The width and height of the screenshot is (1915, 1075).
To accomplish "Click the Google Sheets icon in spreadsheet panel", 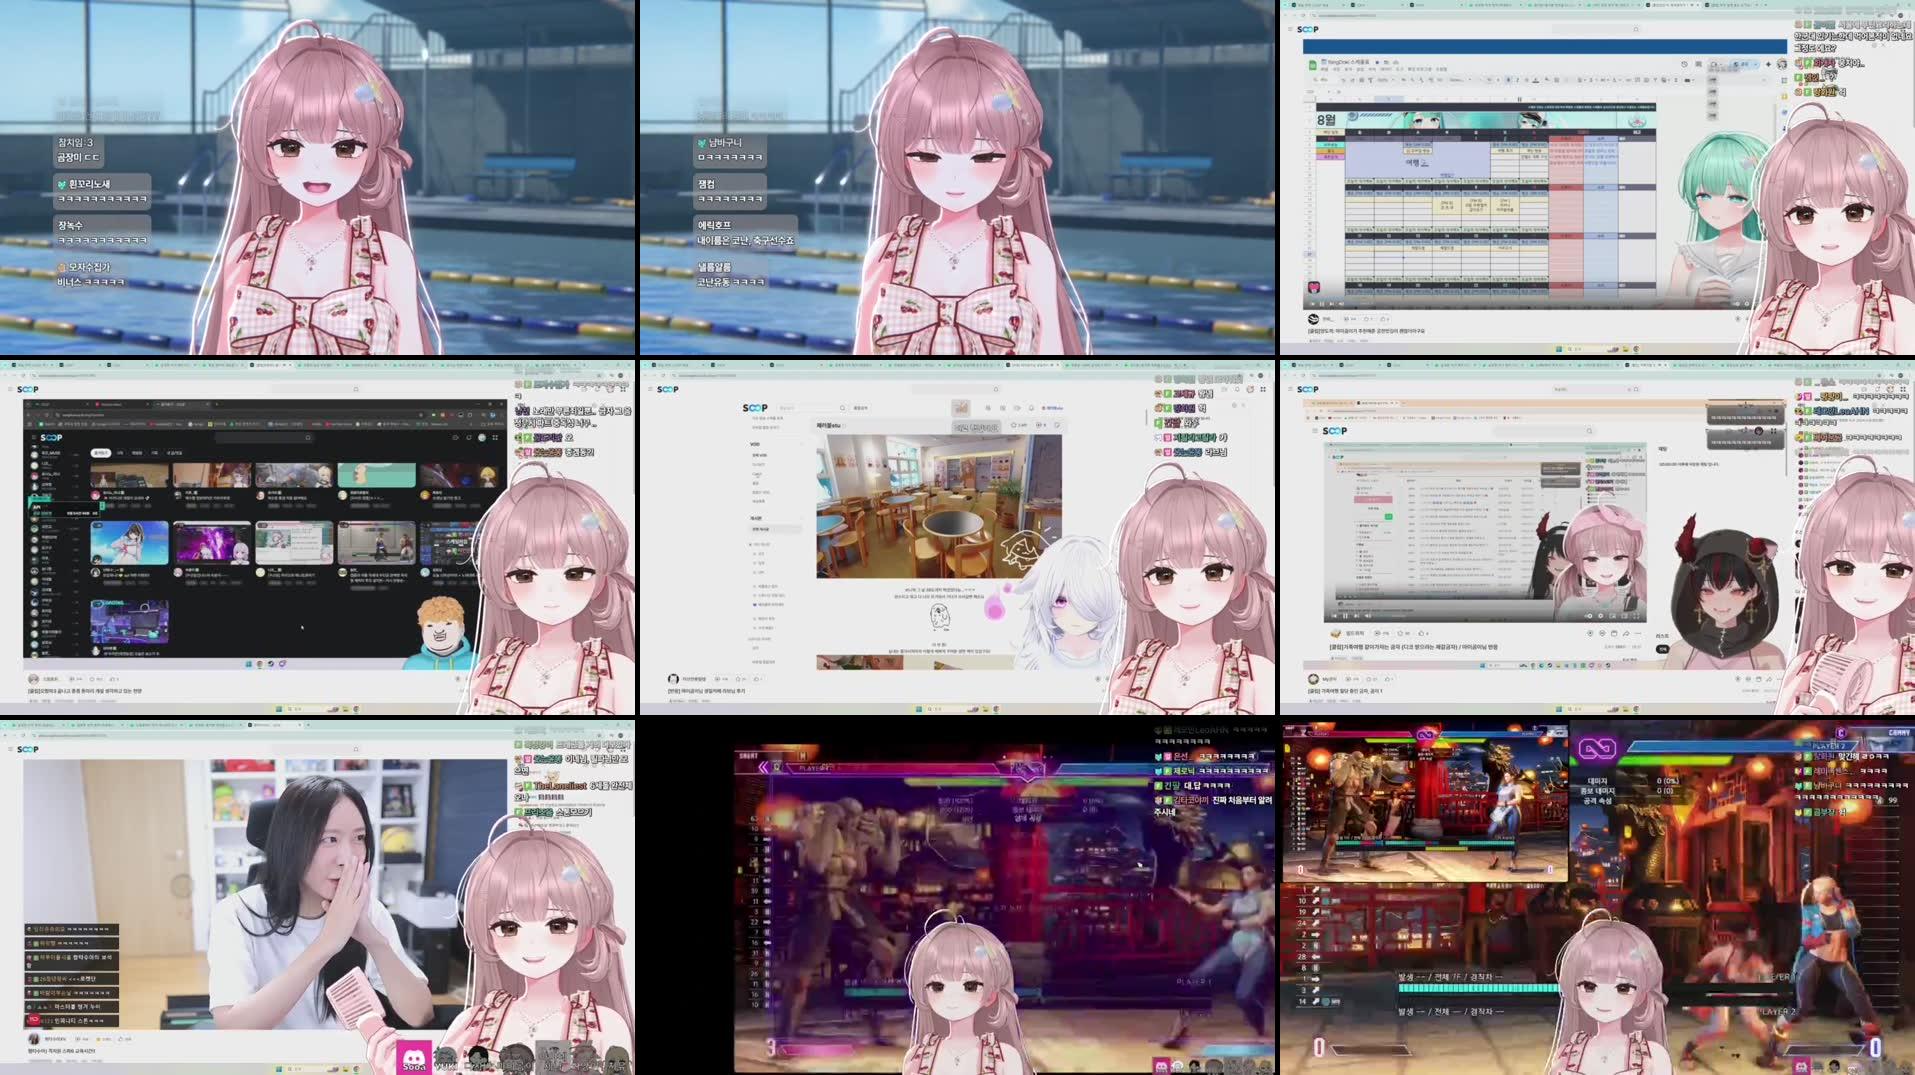I will (1312, 65).
